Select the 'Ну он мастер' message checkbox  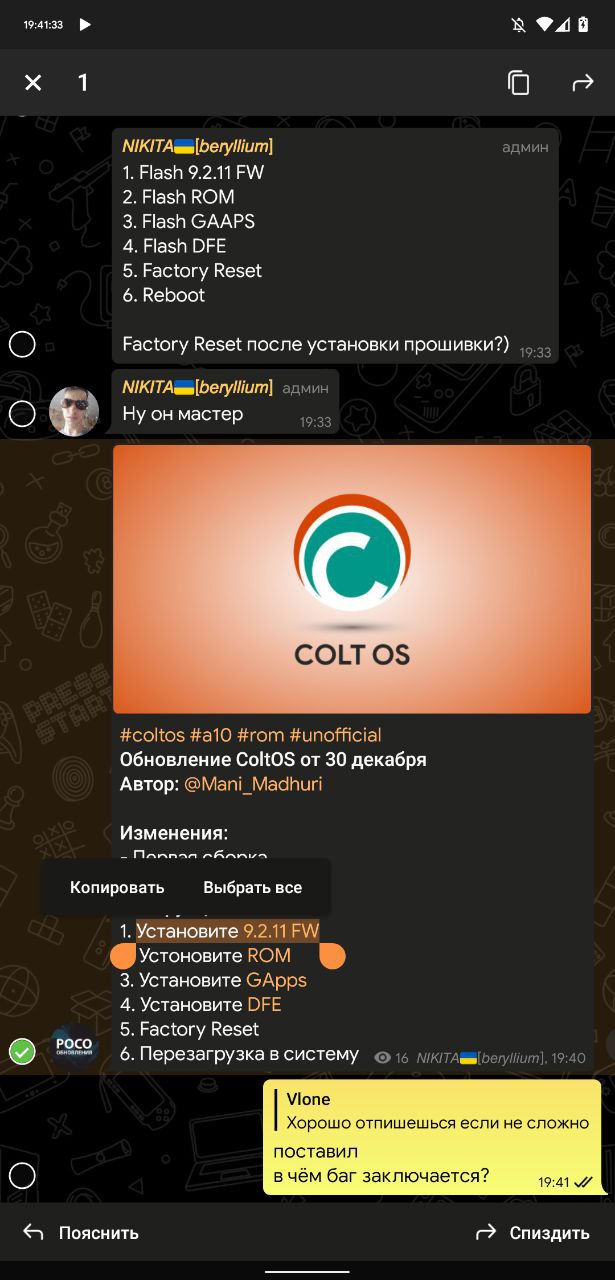click(22, 414)
